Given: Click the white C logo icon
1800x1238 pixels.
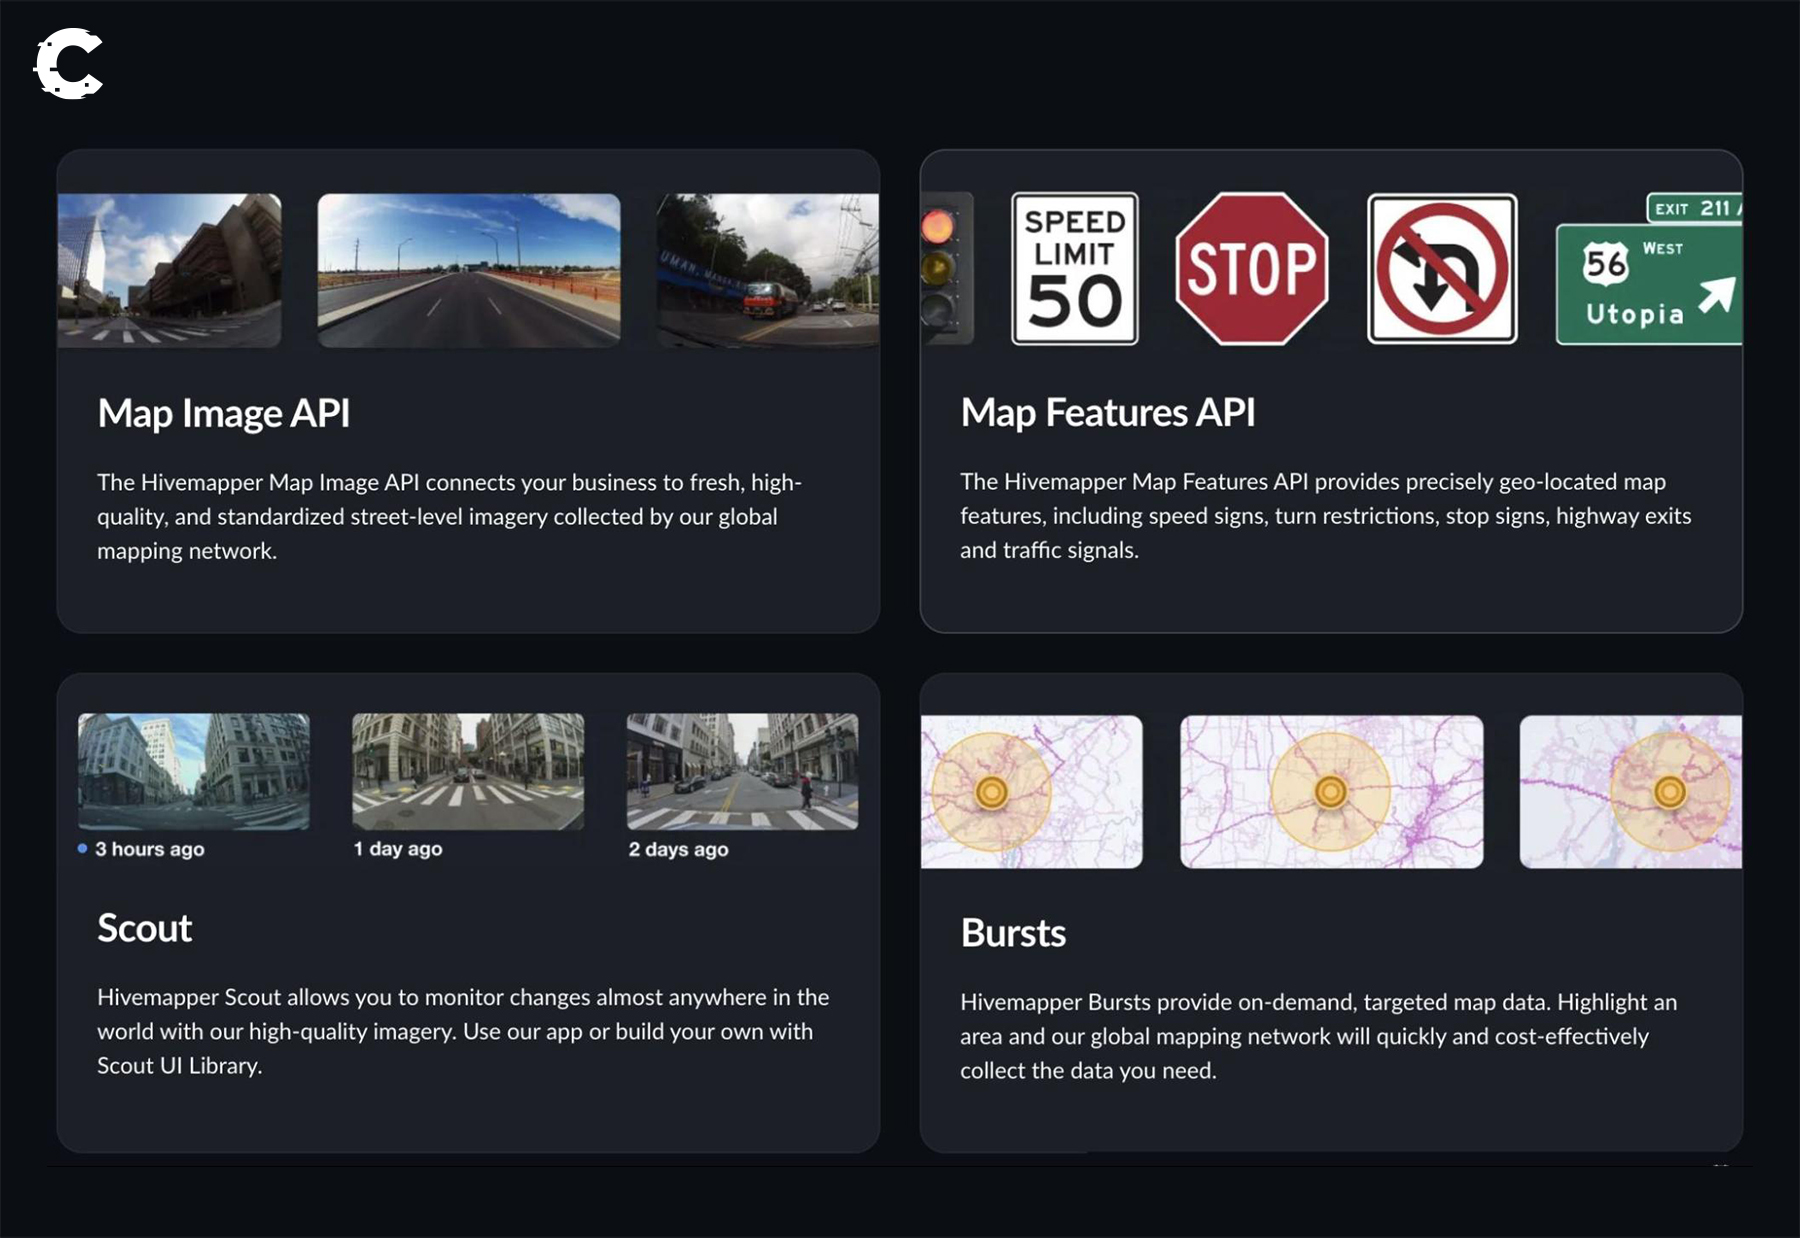Looking at the screenshot, I should click(68, 64).
